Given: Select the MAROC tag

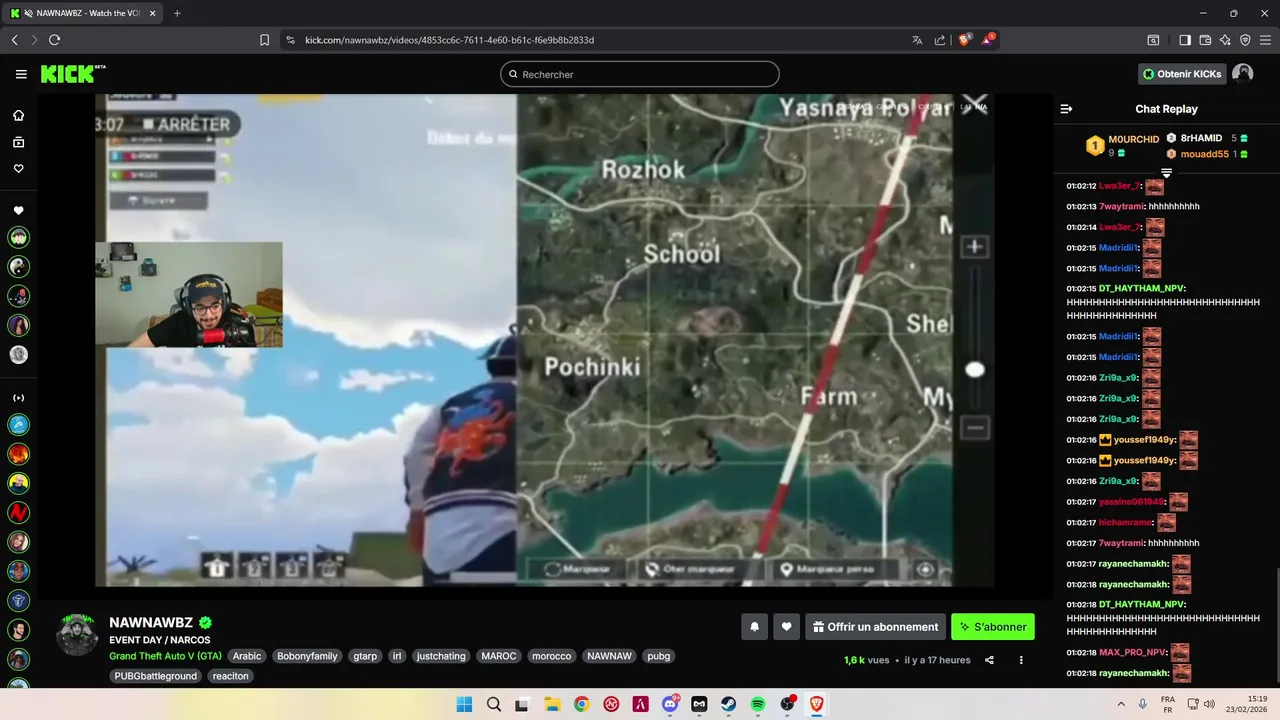Looking at the screenshot, I should (498, 656).
